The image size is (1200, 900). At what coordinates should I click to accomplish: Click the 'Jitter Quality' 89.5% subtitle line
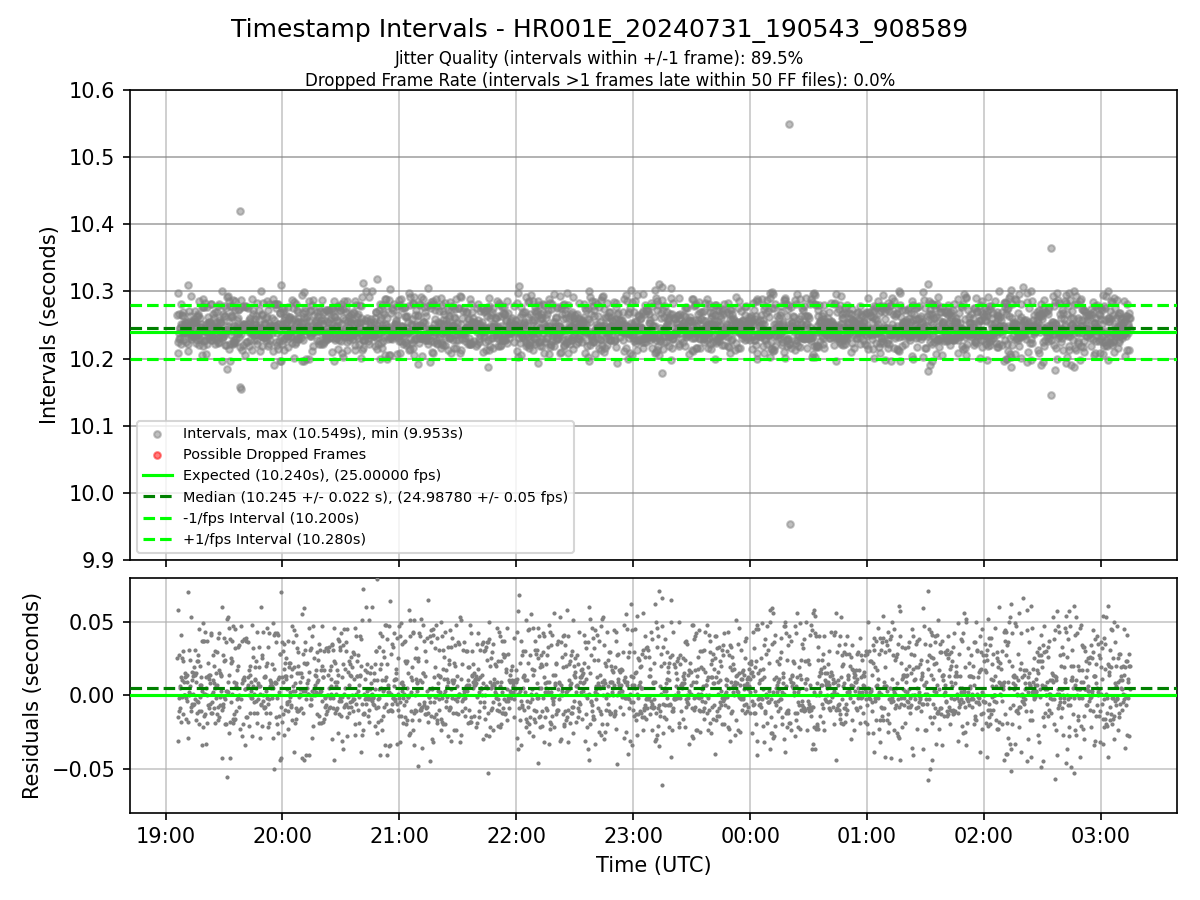point(599,58)
